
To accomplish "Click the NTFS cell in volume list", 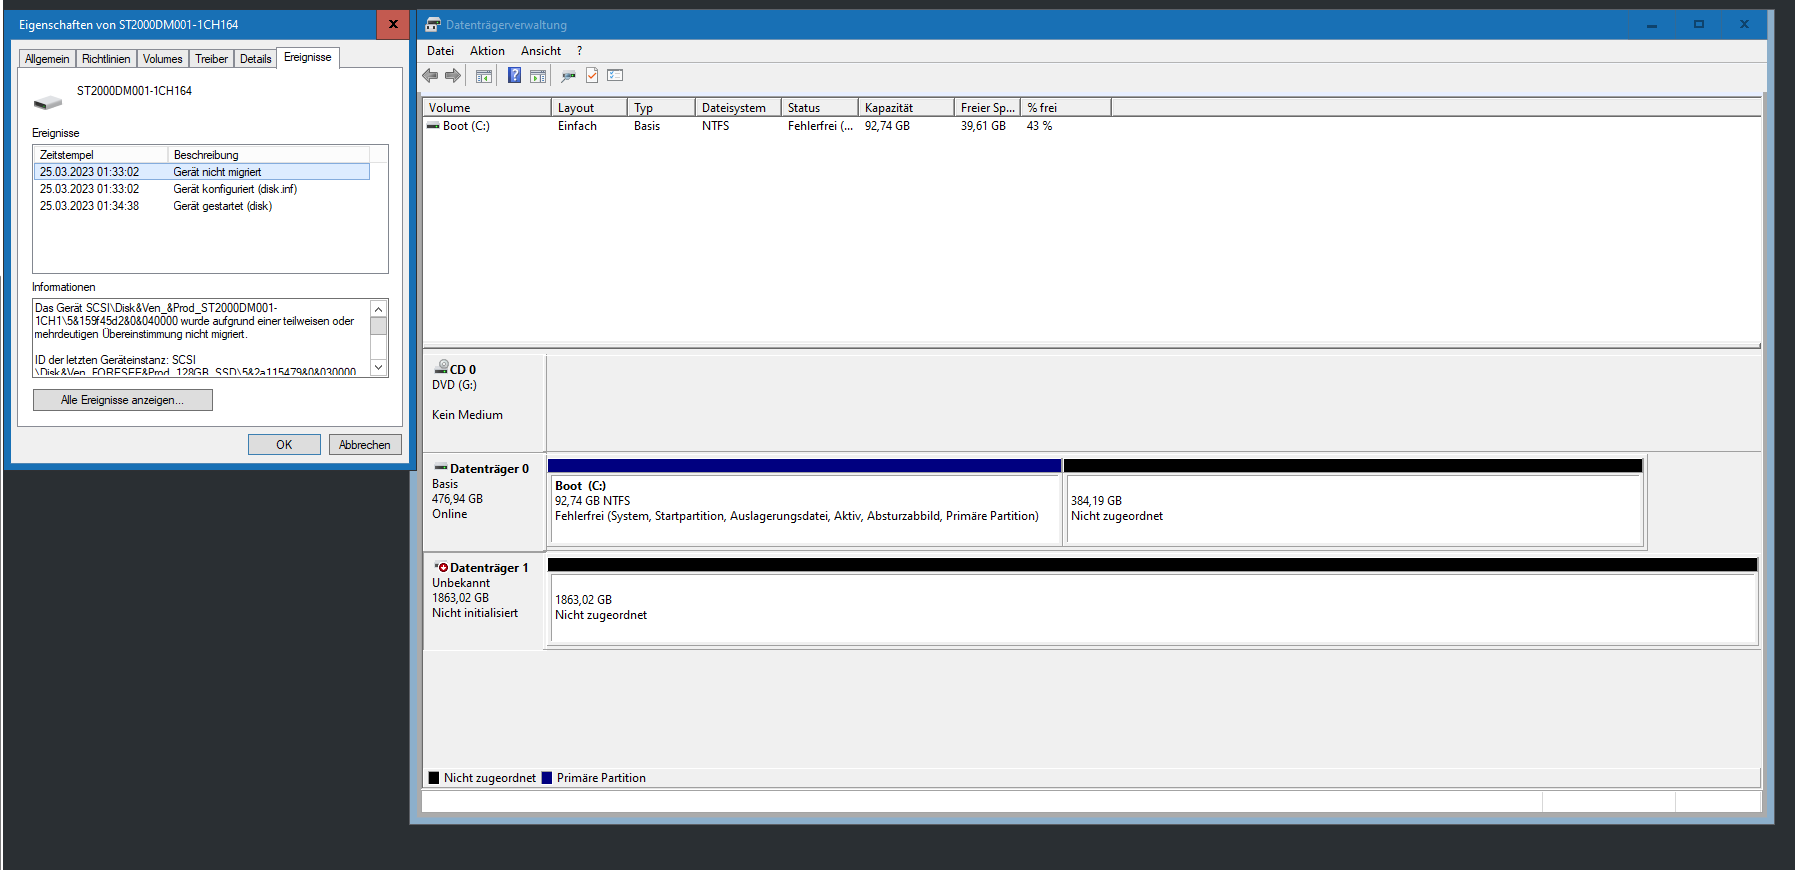I will tap(715, 126).
